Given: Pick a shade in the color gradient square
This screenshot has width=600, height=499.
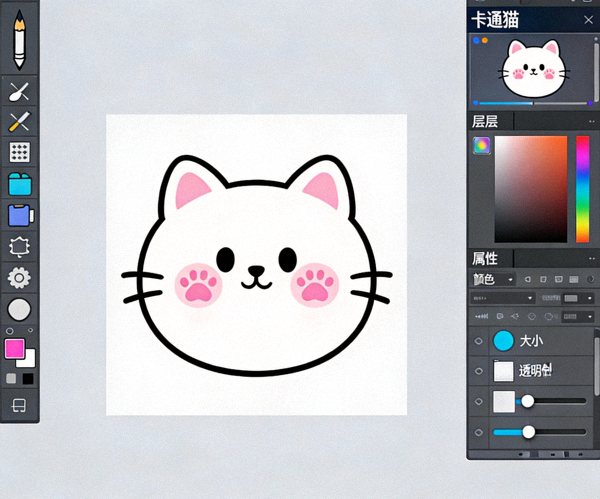Looking at the screenshot, I should [x=531, y=189].
